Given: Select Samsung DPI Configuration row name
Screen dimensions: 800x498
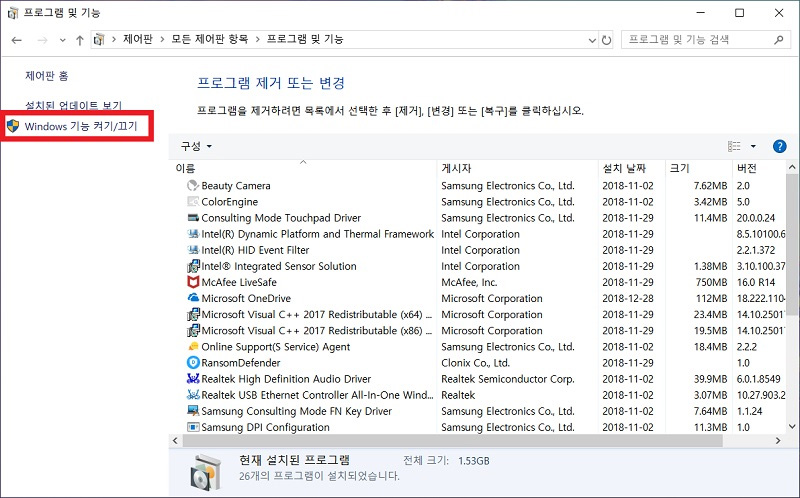Looking at the screenshot, I should [x=265, y=427].
